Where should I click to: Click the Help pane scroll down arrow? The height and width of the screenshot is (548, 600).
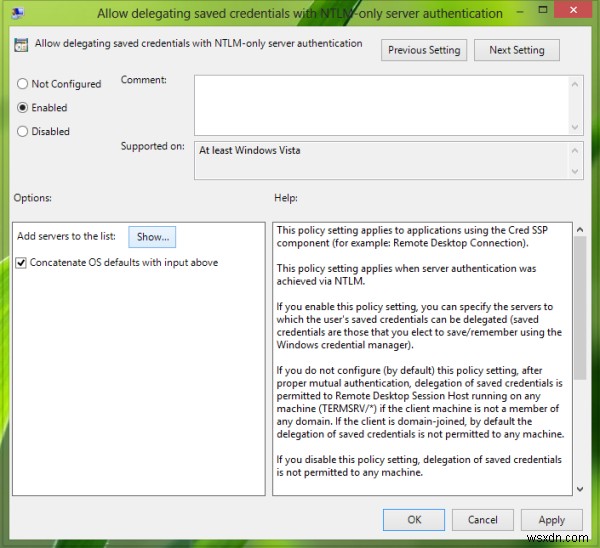click(580, 489)
